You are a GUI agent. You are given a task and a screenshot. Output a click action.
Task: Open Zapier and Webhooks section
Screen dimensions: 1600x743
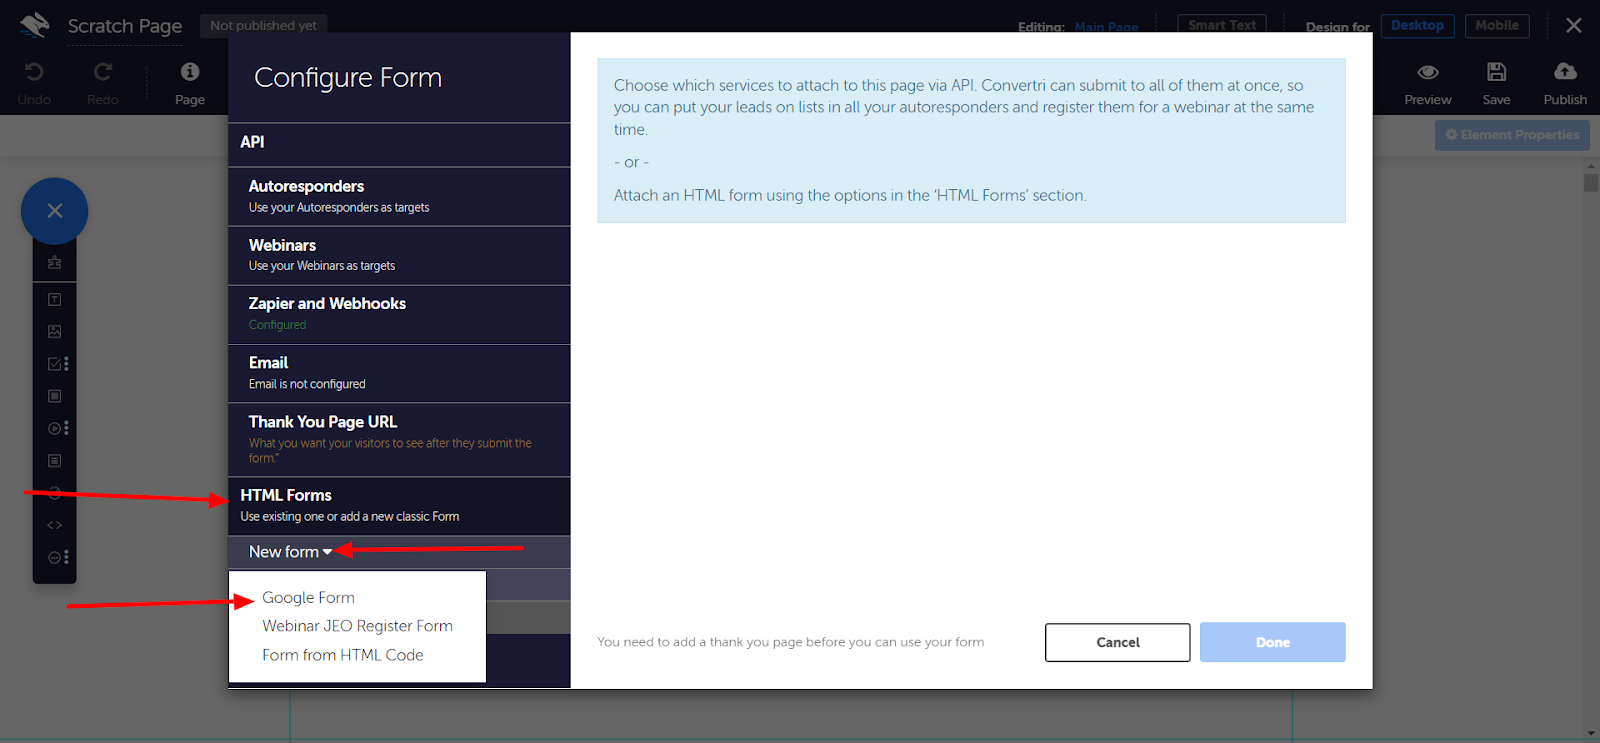pyautogui.click(x=399, y=314)
